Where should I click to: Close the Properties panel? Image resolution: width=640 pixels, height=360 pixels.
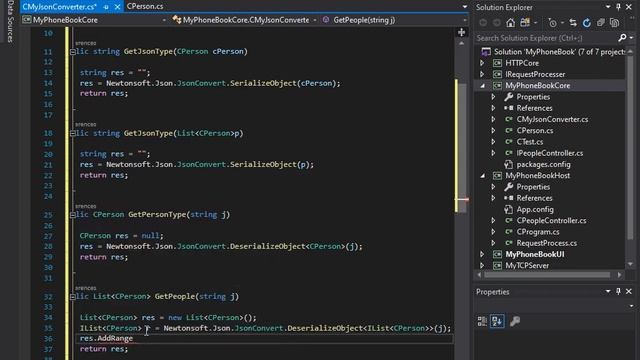tap(629, 291)
